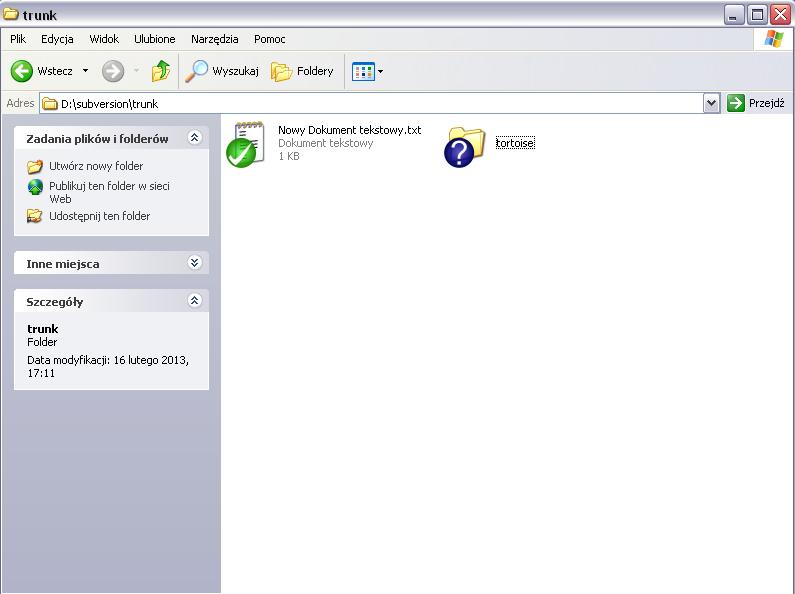Click the Inne miejsca header text
The width and height of the screenshot is (795, 594).
click(63, 264)
